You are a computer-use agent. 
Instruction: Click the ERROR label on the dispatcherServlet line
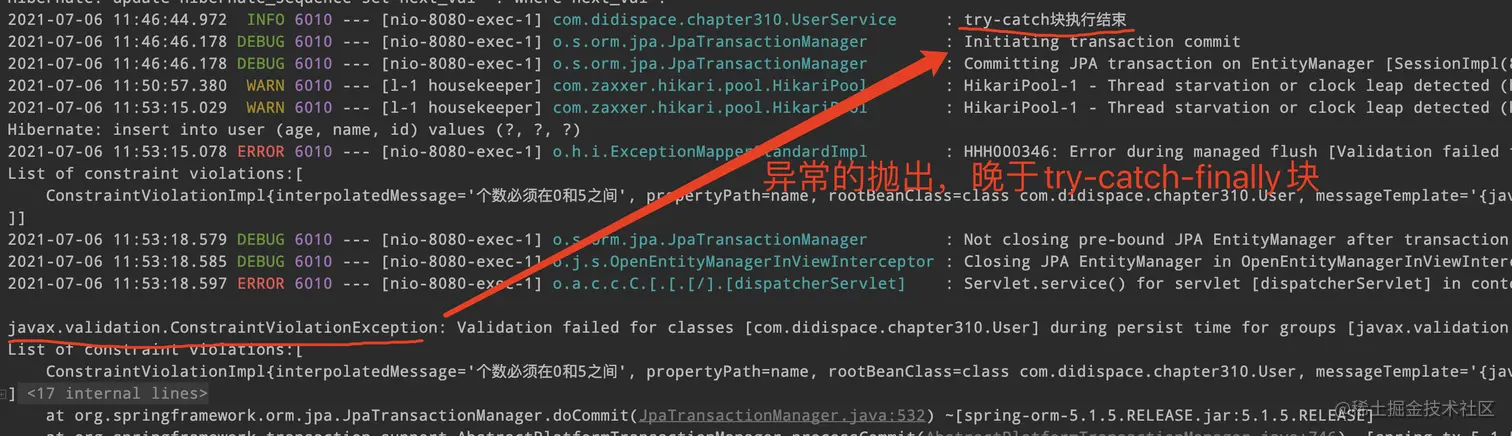click(x=261, y=284)
